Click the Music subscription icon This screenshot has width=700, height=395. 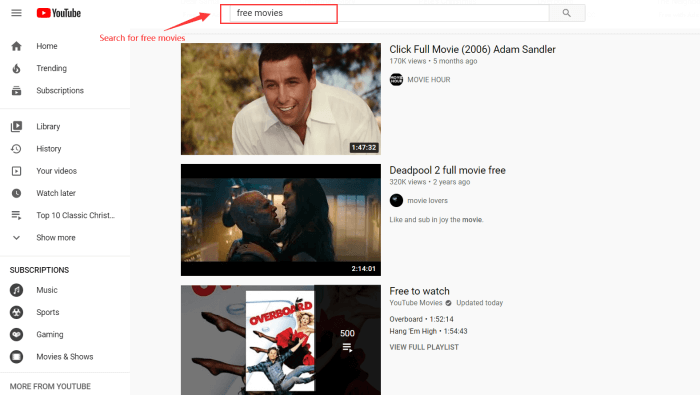coord(17,290)
